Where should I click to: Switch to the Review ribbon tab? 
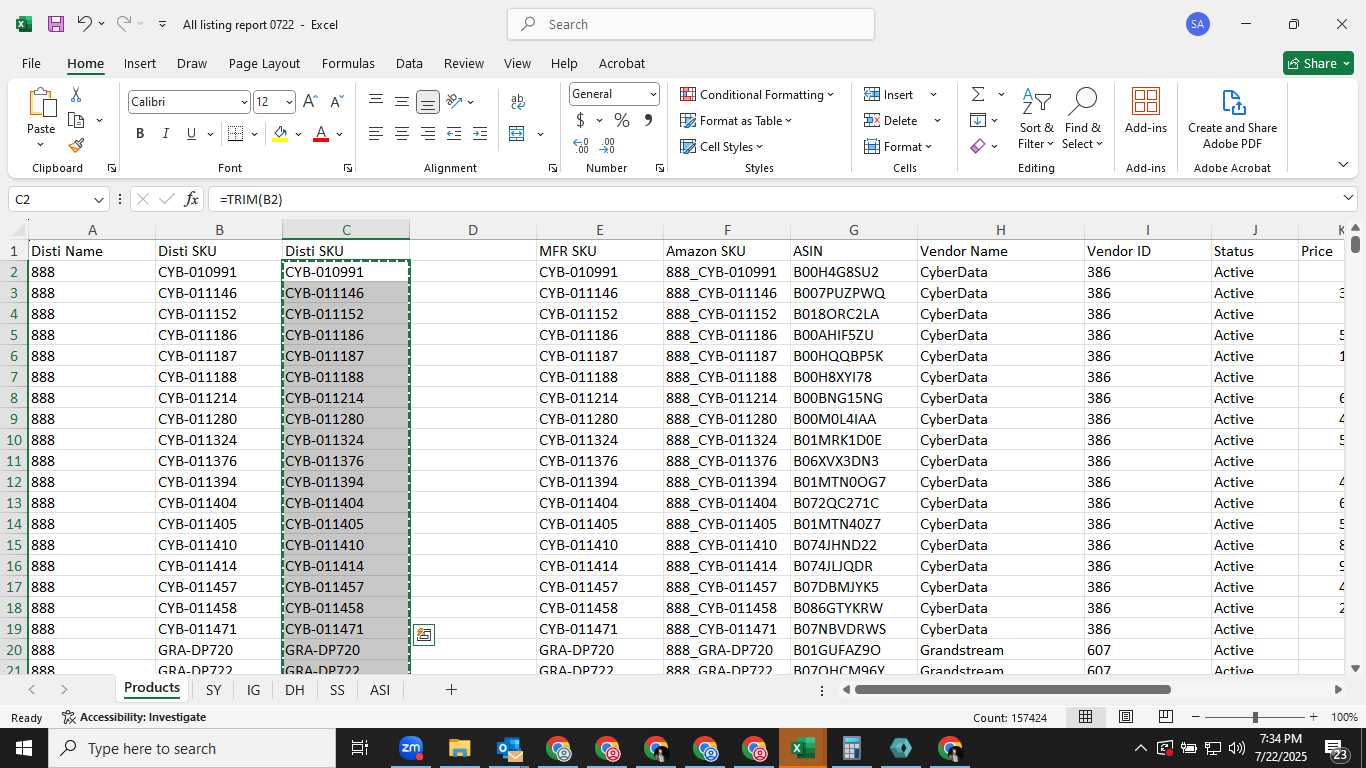pos(464,63)
